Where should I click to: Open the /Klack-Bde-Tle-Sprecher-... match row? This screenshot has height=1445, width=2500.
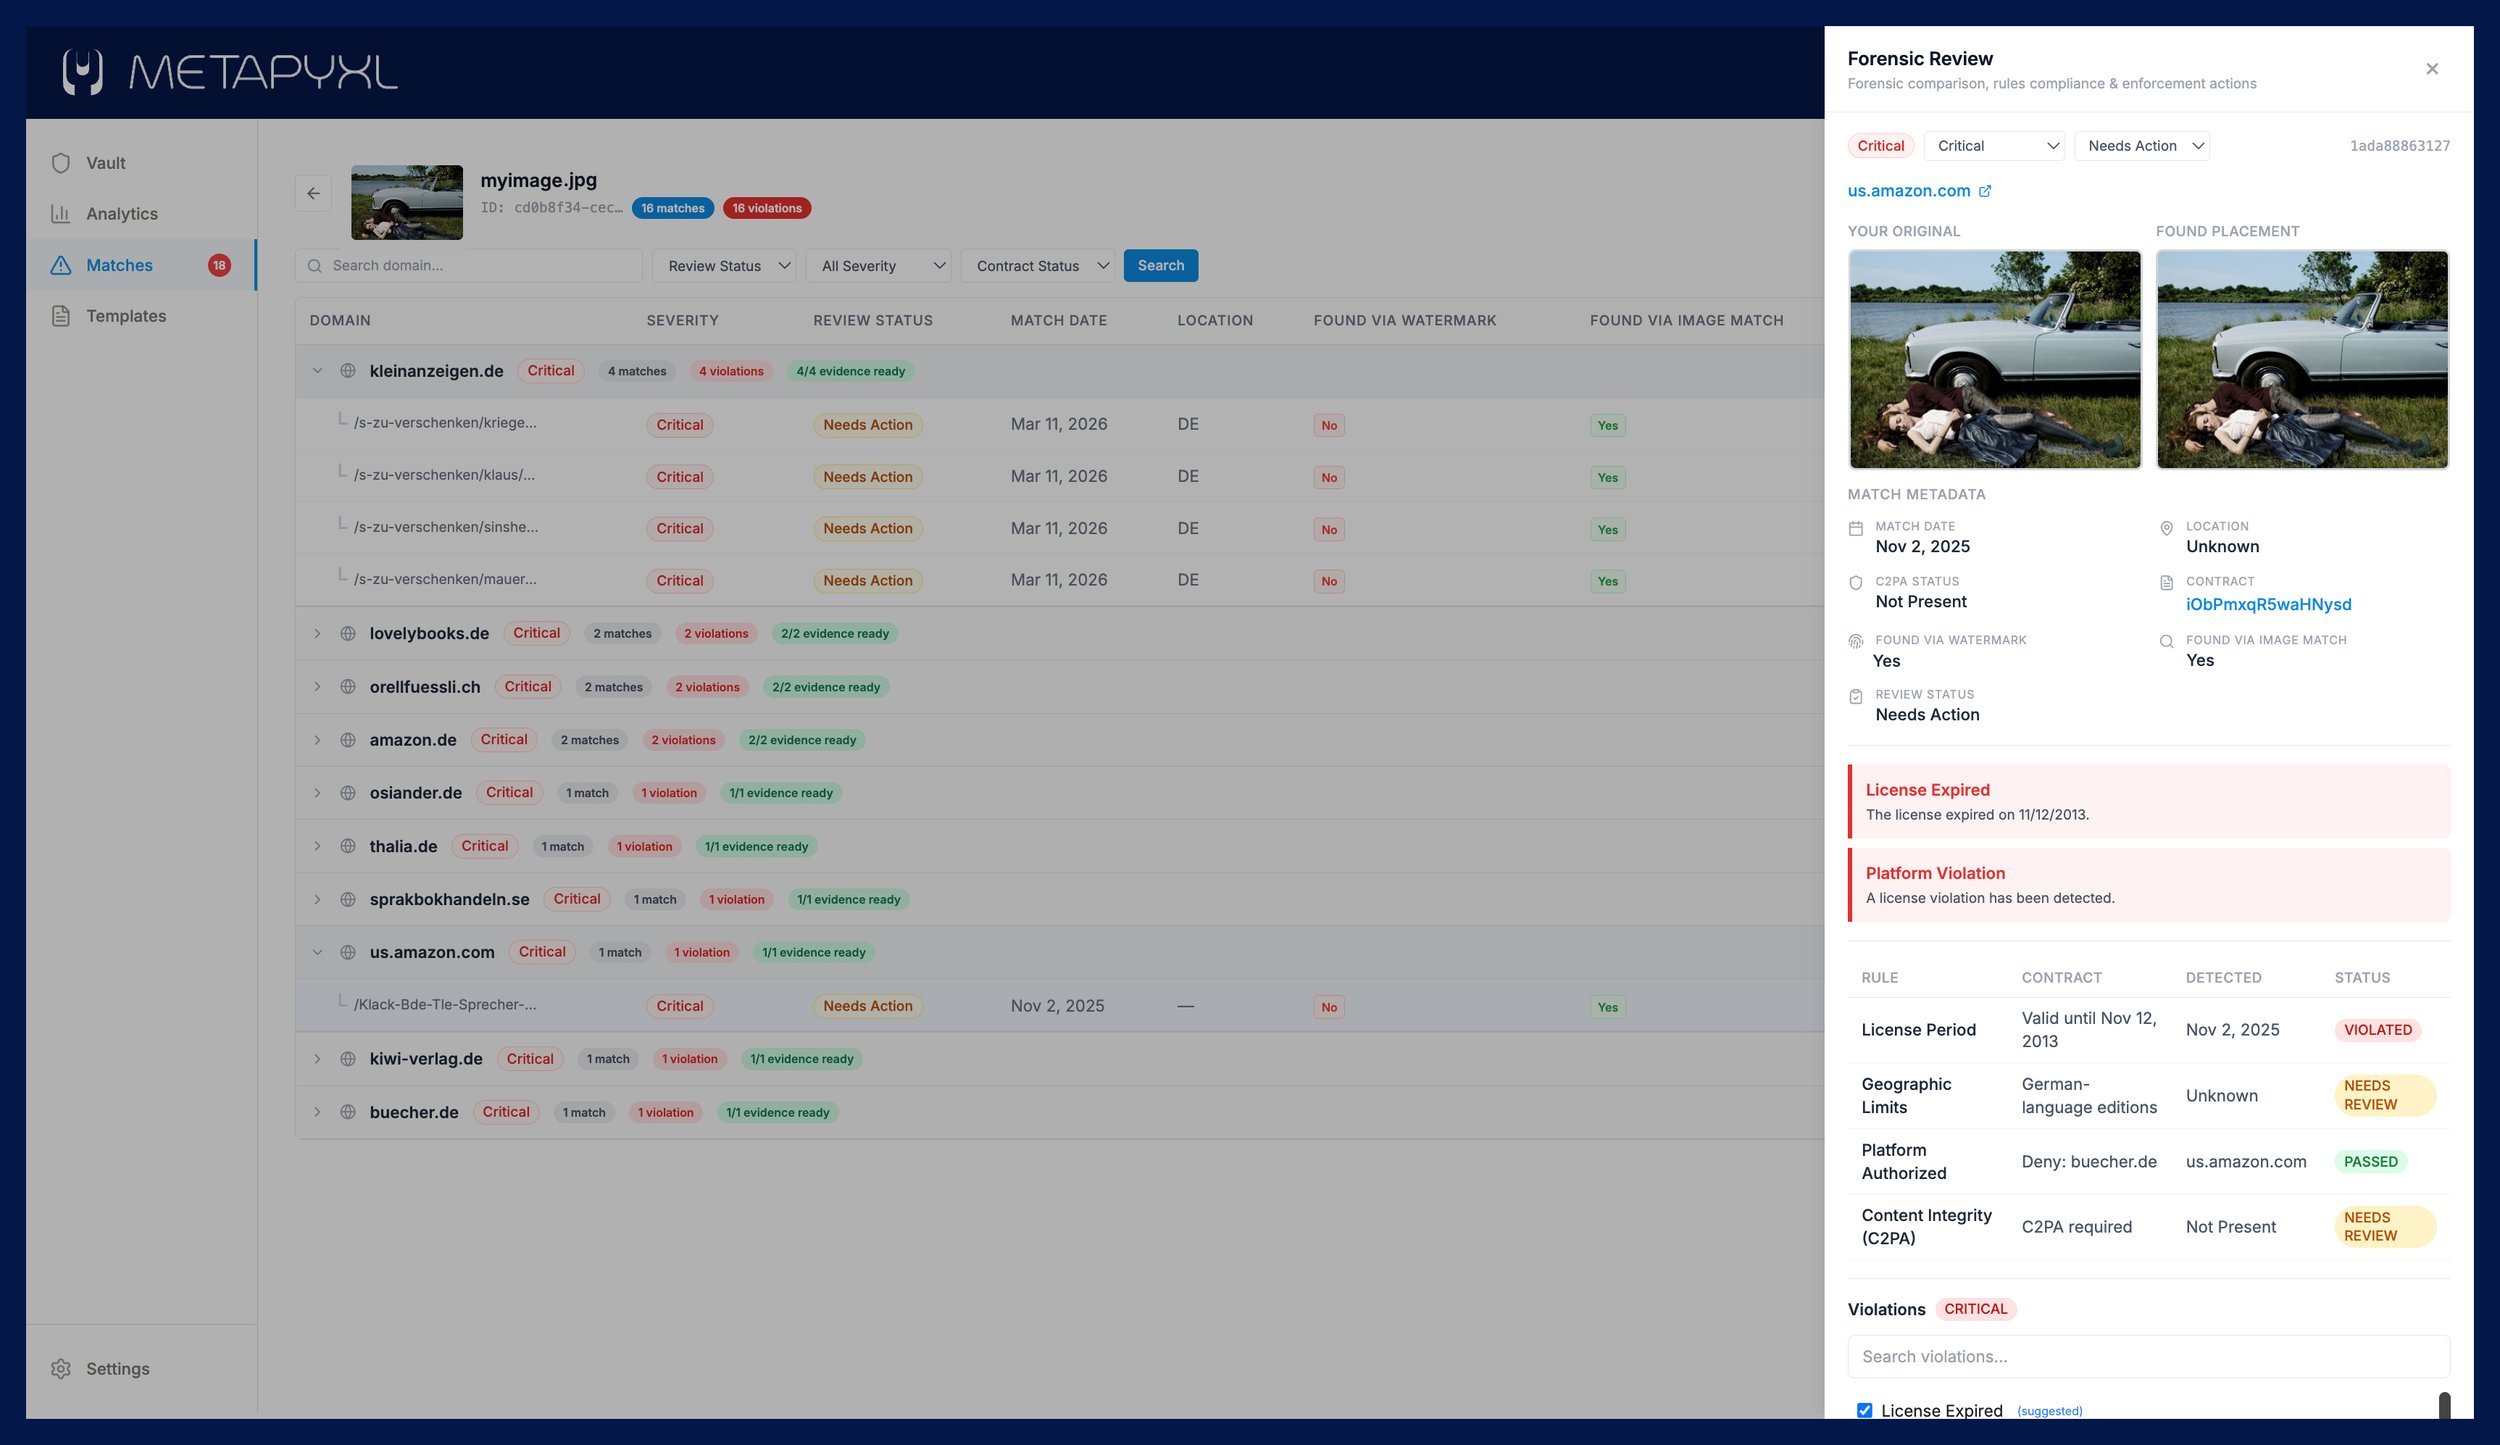click(x=1060, y=1006)
